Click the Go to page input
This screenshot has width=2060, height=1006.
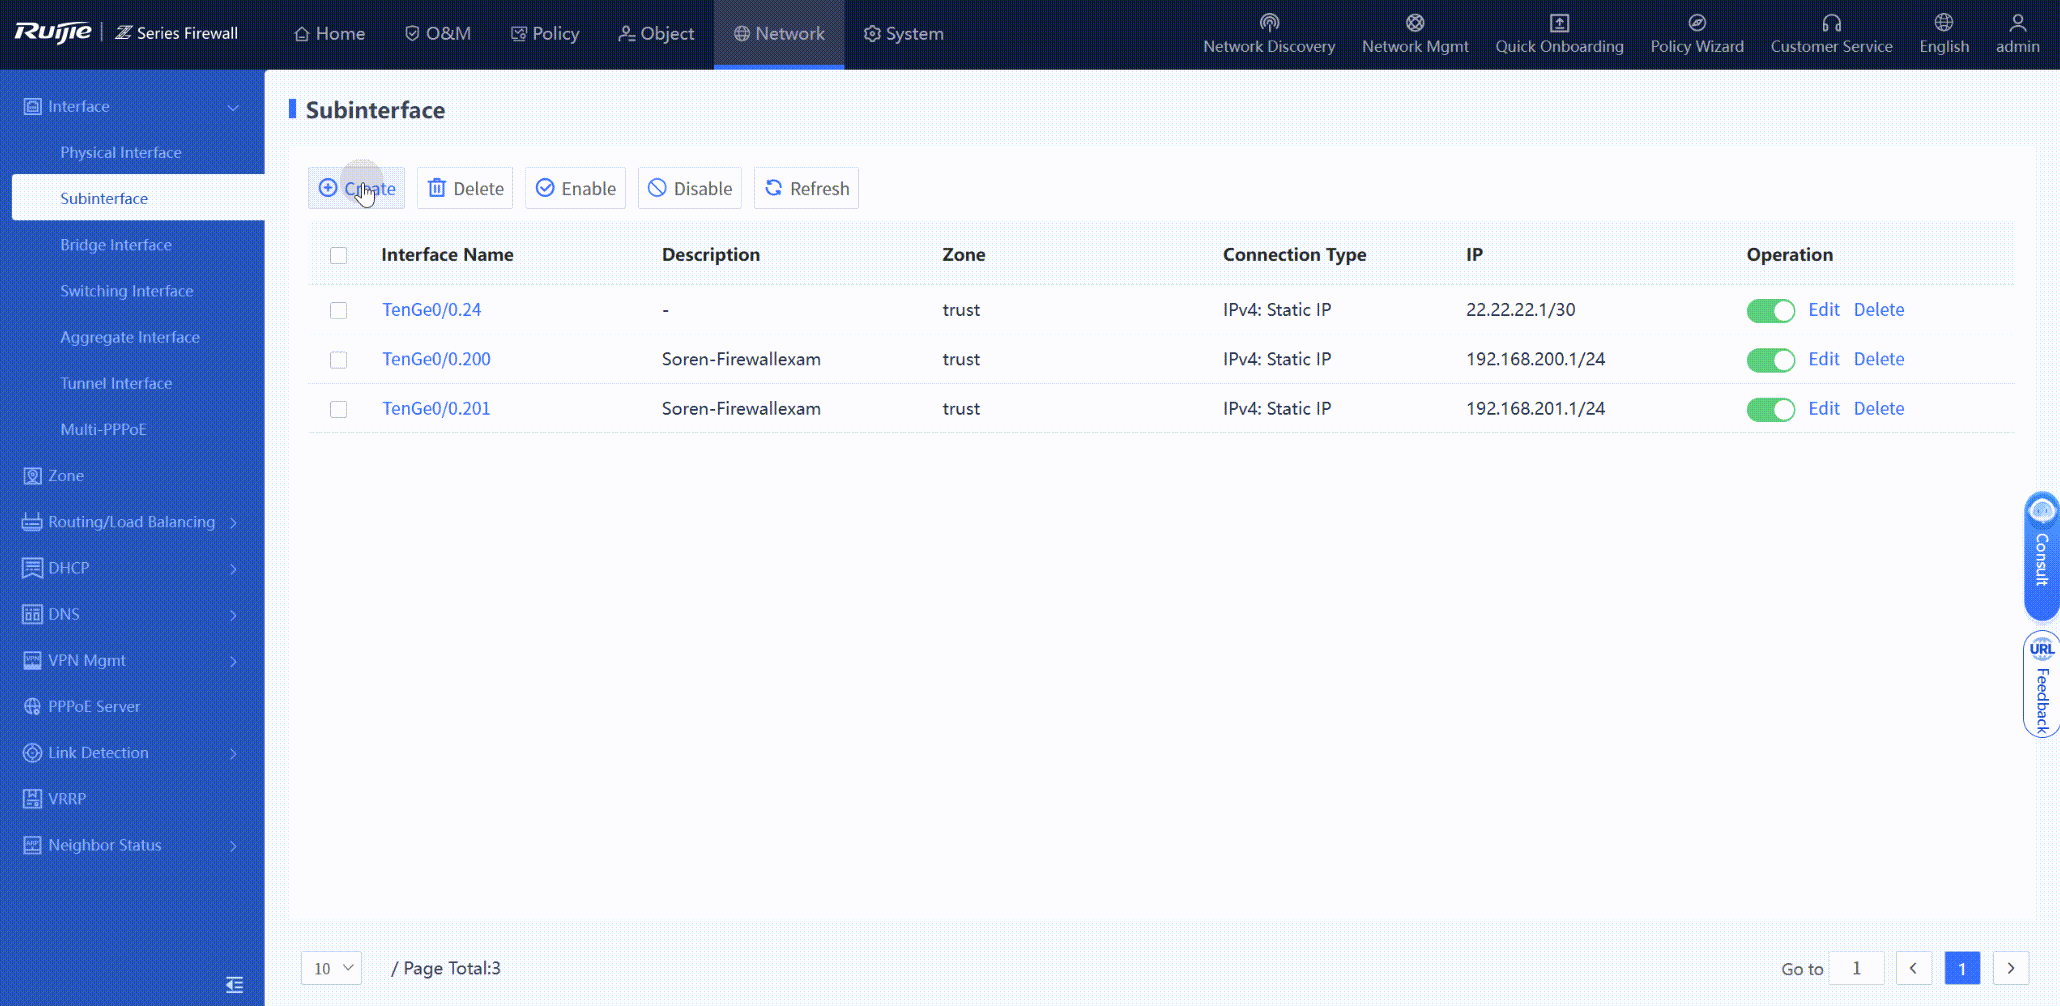[x=1856, y=968]
